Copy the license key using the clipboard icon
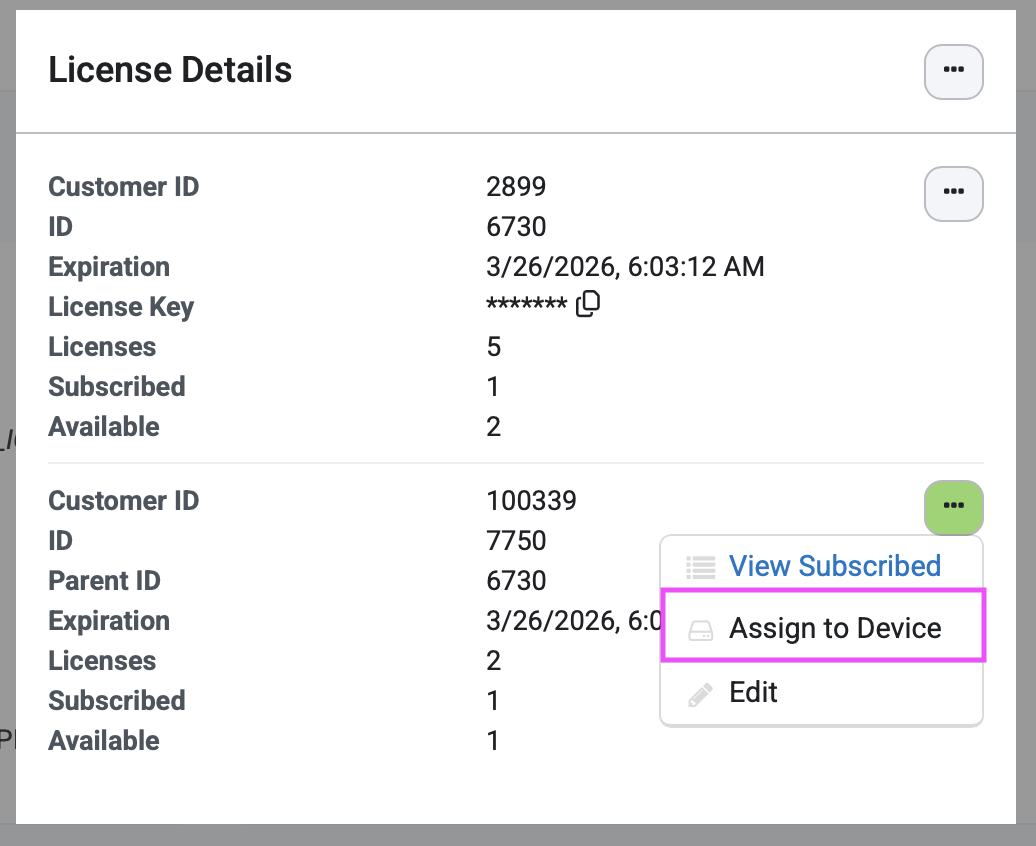1036x846 pixels. (x=589, y=304)
